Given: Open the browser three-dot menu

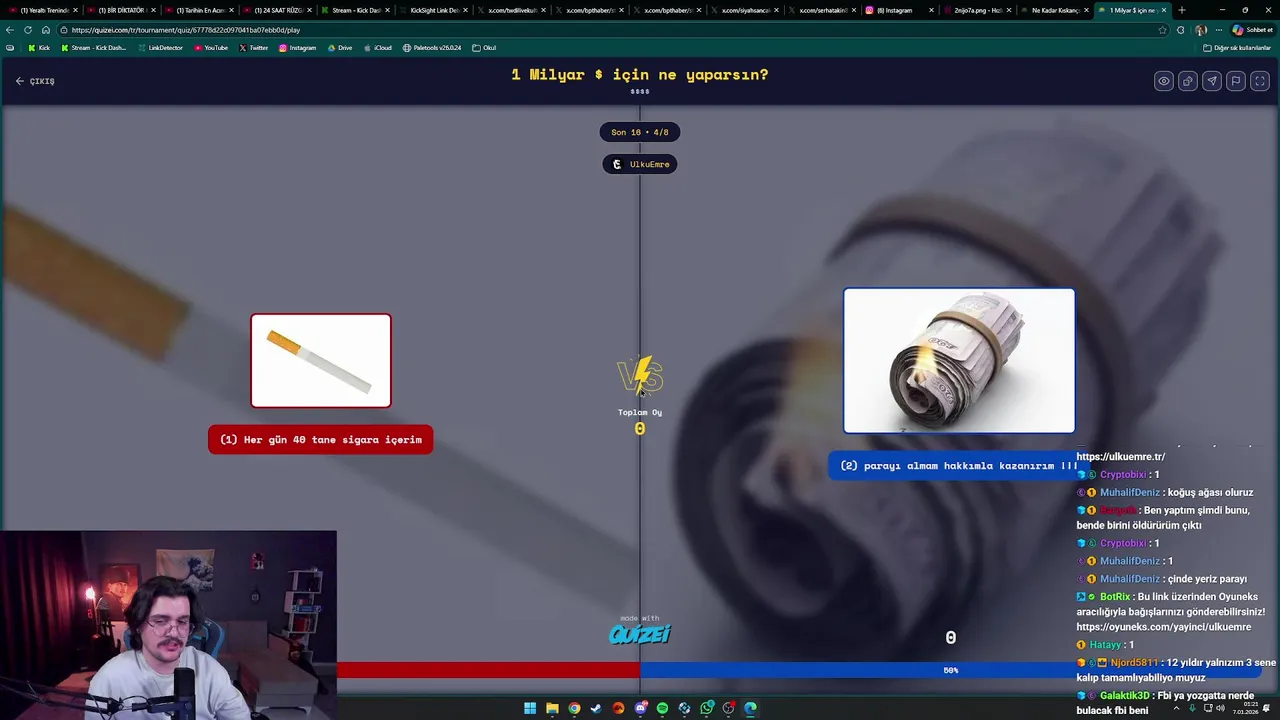Looking at the screenshot, I should click(x=1218, y=30).
